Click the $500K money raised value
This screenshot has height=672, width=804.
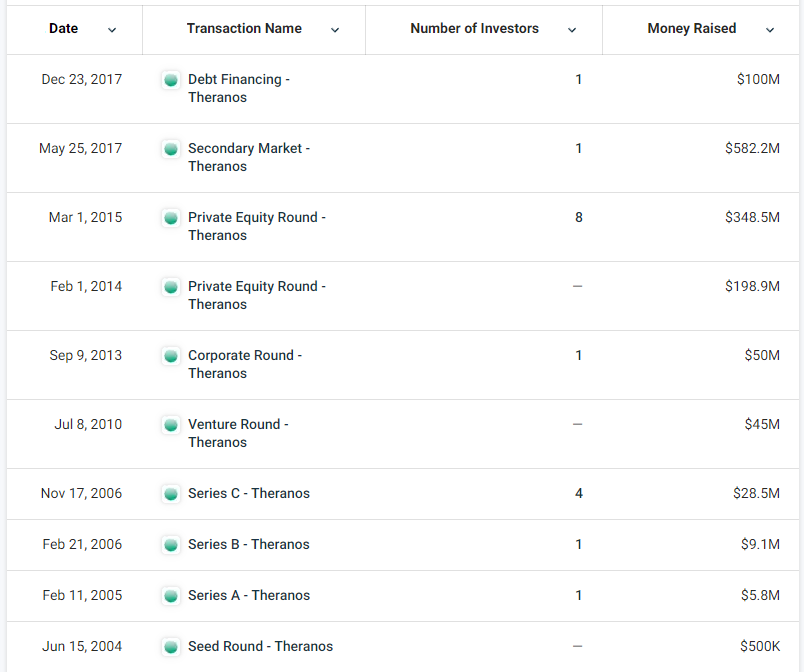click(760, 646)
